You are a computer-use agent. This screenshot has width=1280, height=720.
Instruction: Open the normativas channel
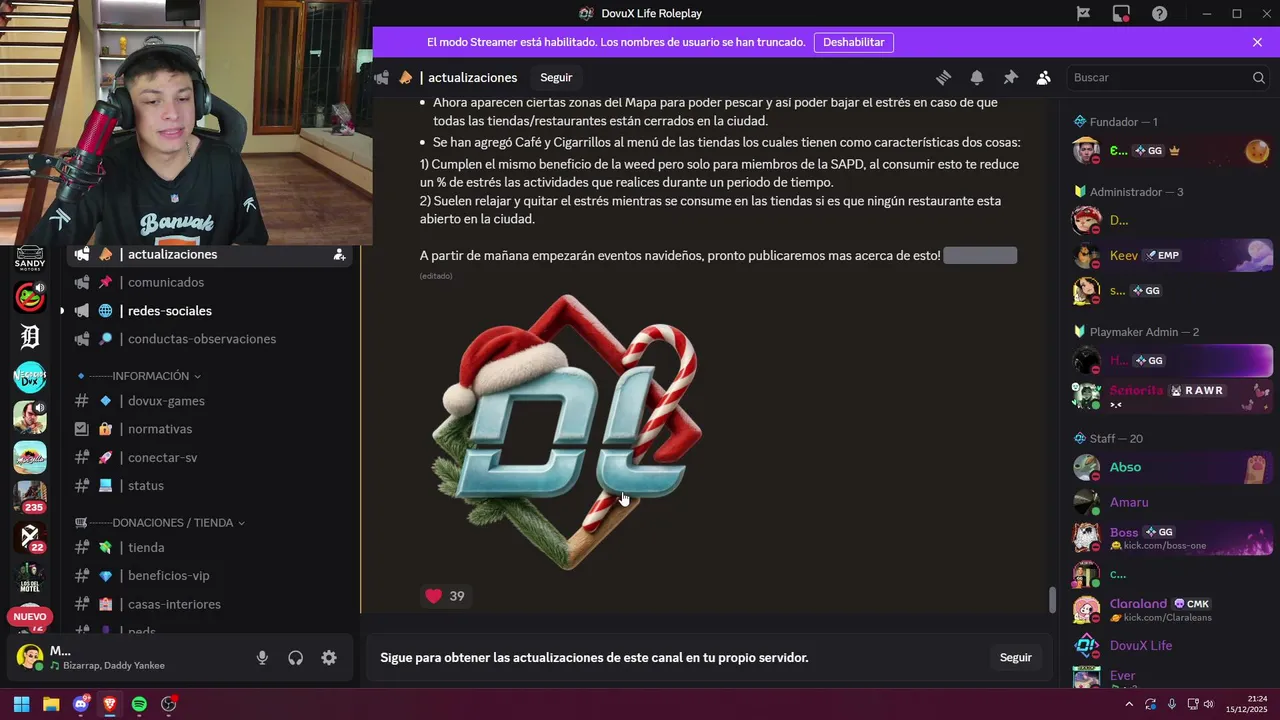[x=210, y=429]
